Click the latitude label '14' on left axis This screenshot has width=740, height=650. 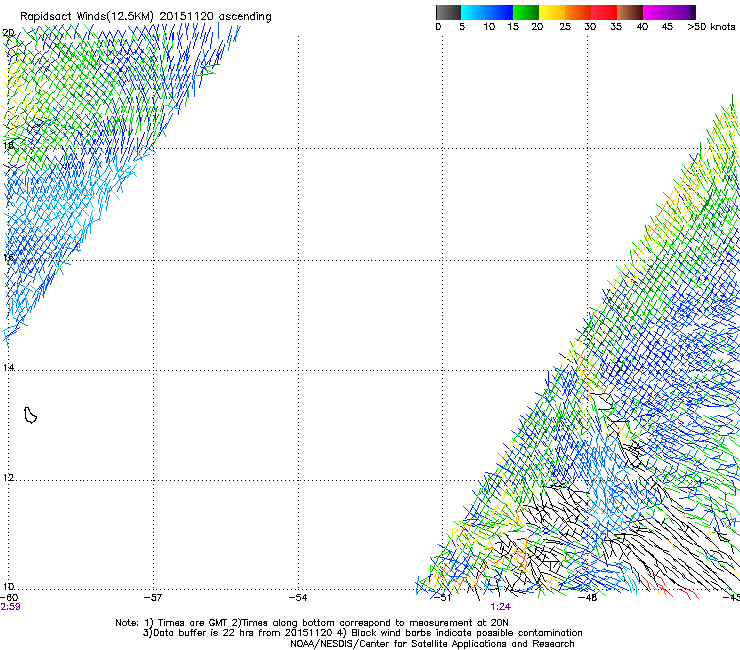pos(8,367)
